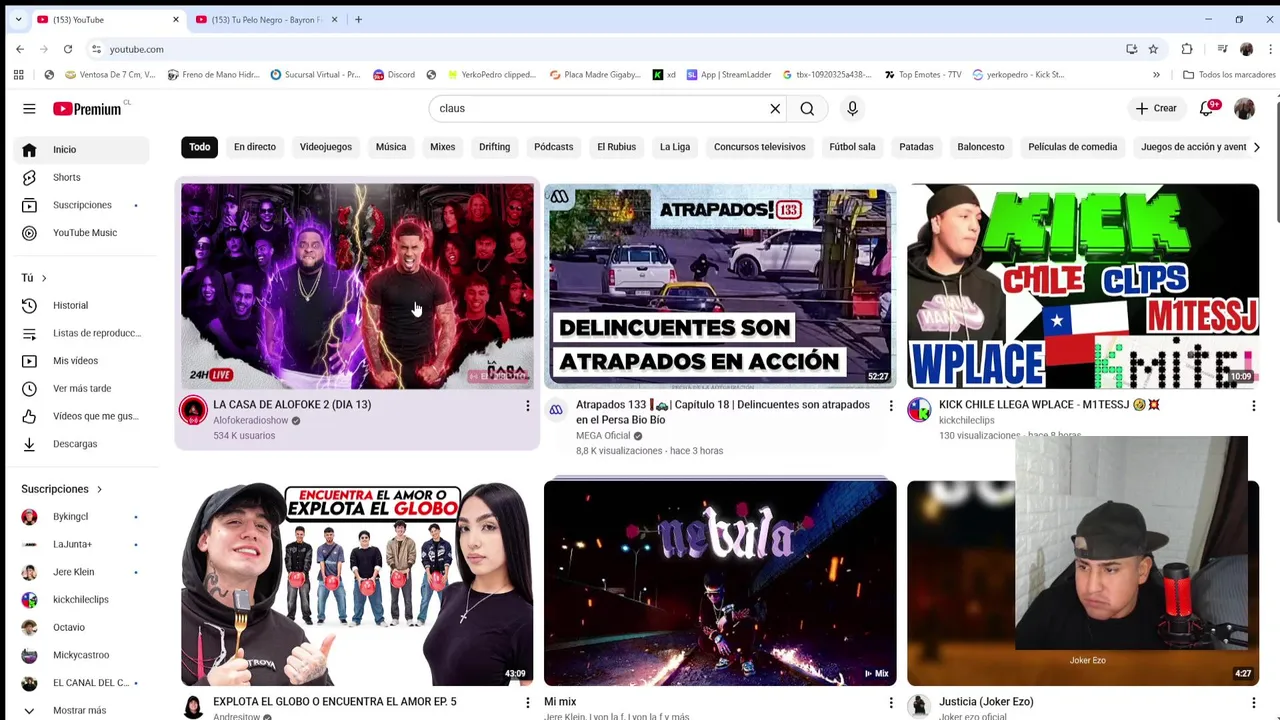
Task: Open Mickycastro subscription channel
Action: click(82, 655)
